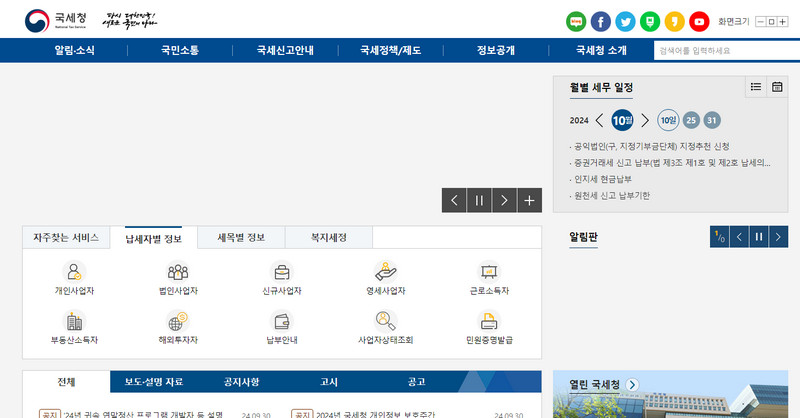Screen dimensions: 800x418
Task: Switch tax schedule to list view
Action: point(756,87)
